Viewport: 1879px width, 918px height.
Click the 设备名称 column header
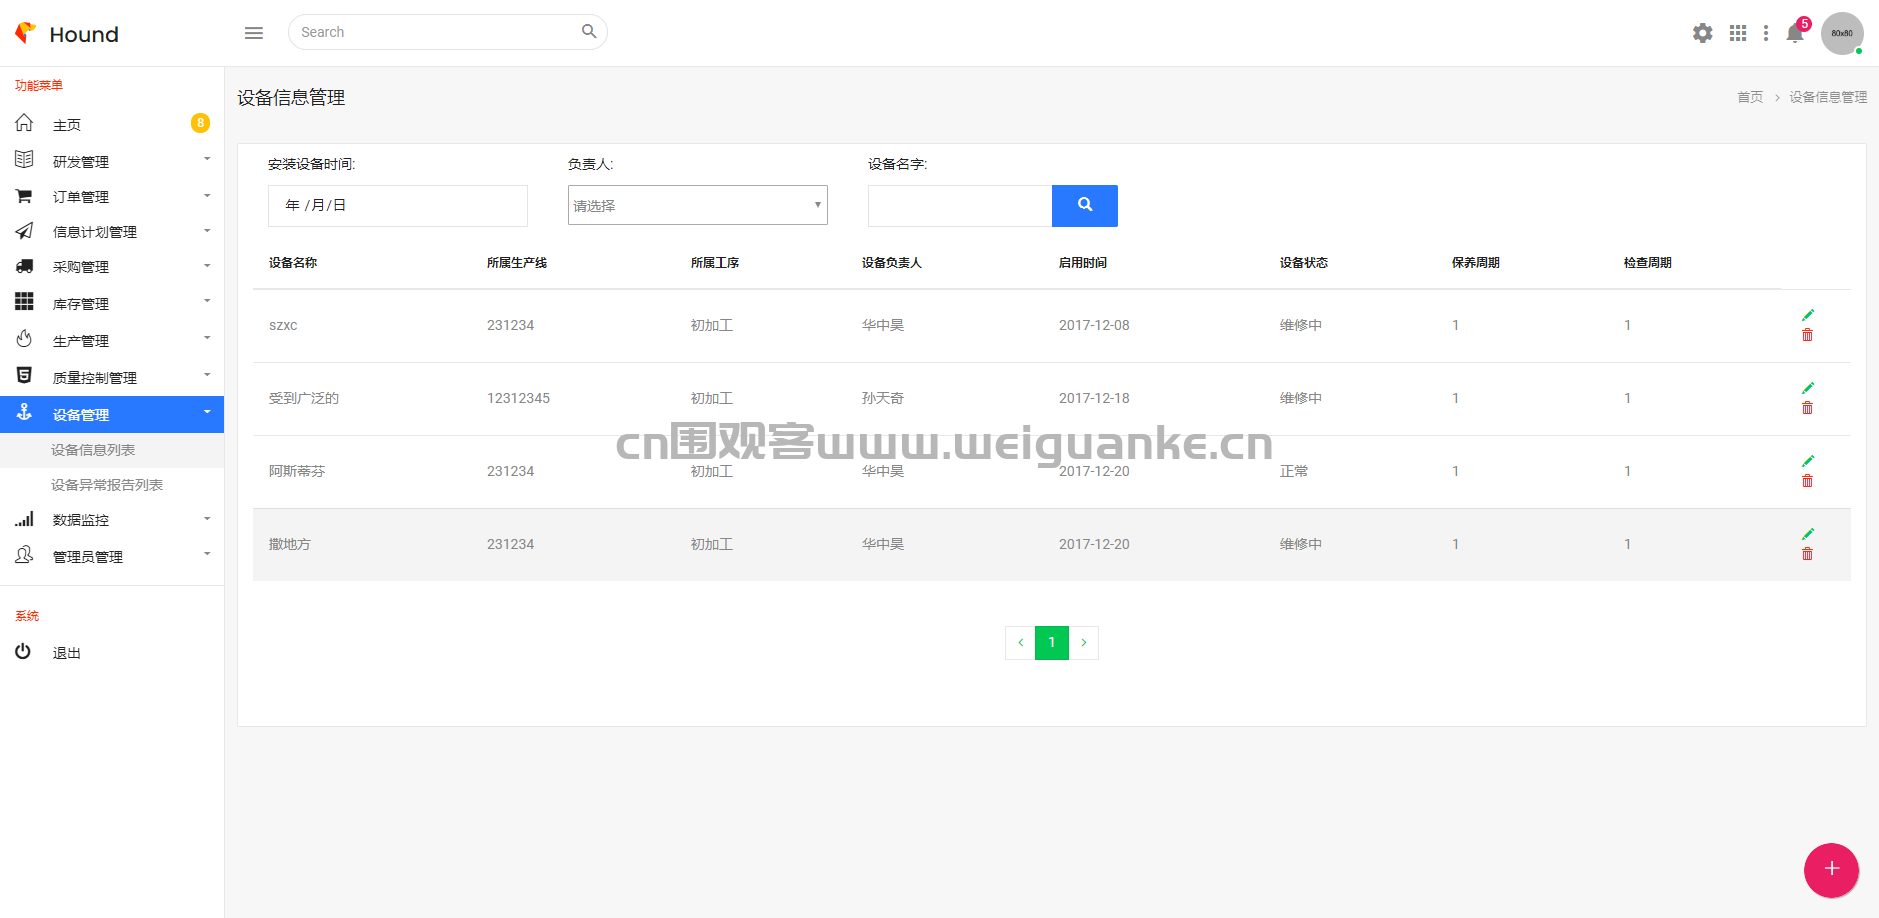[293, 263]
